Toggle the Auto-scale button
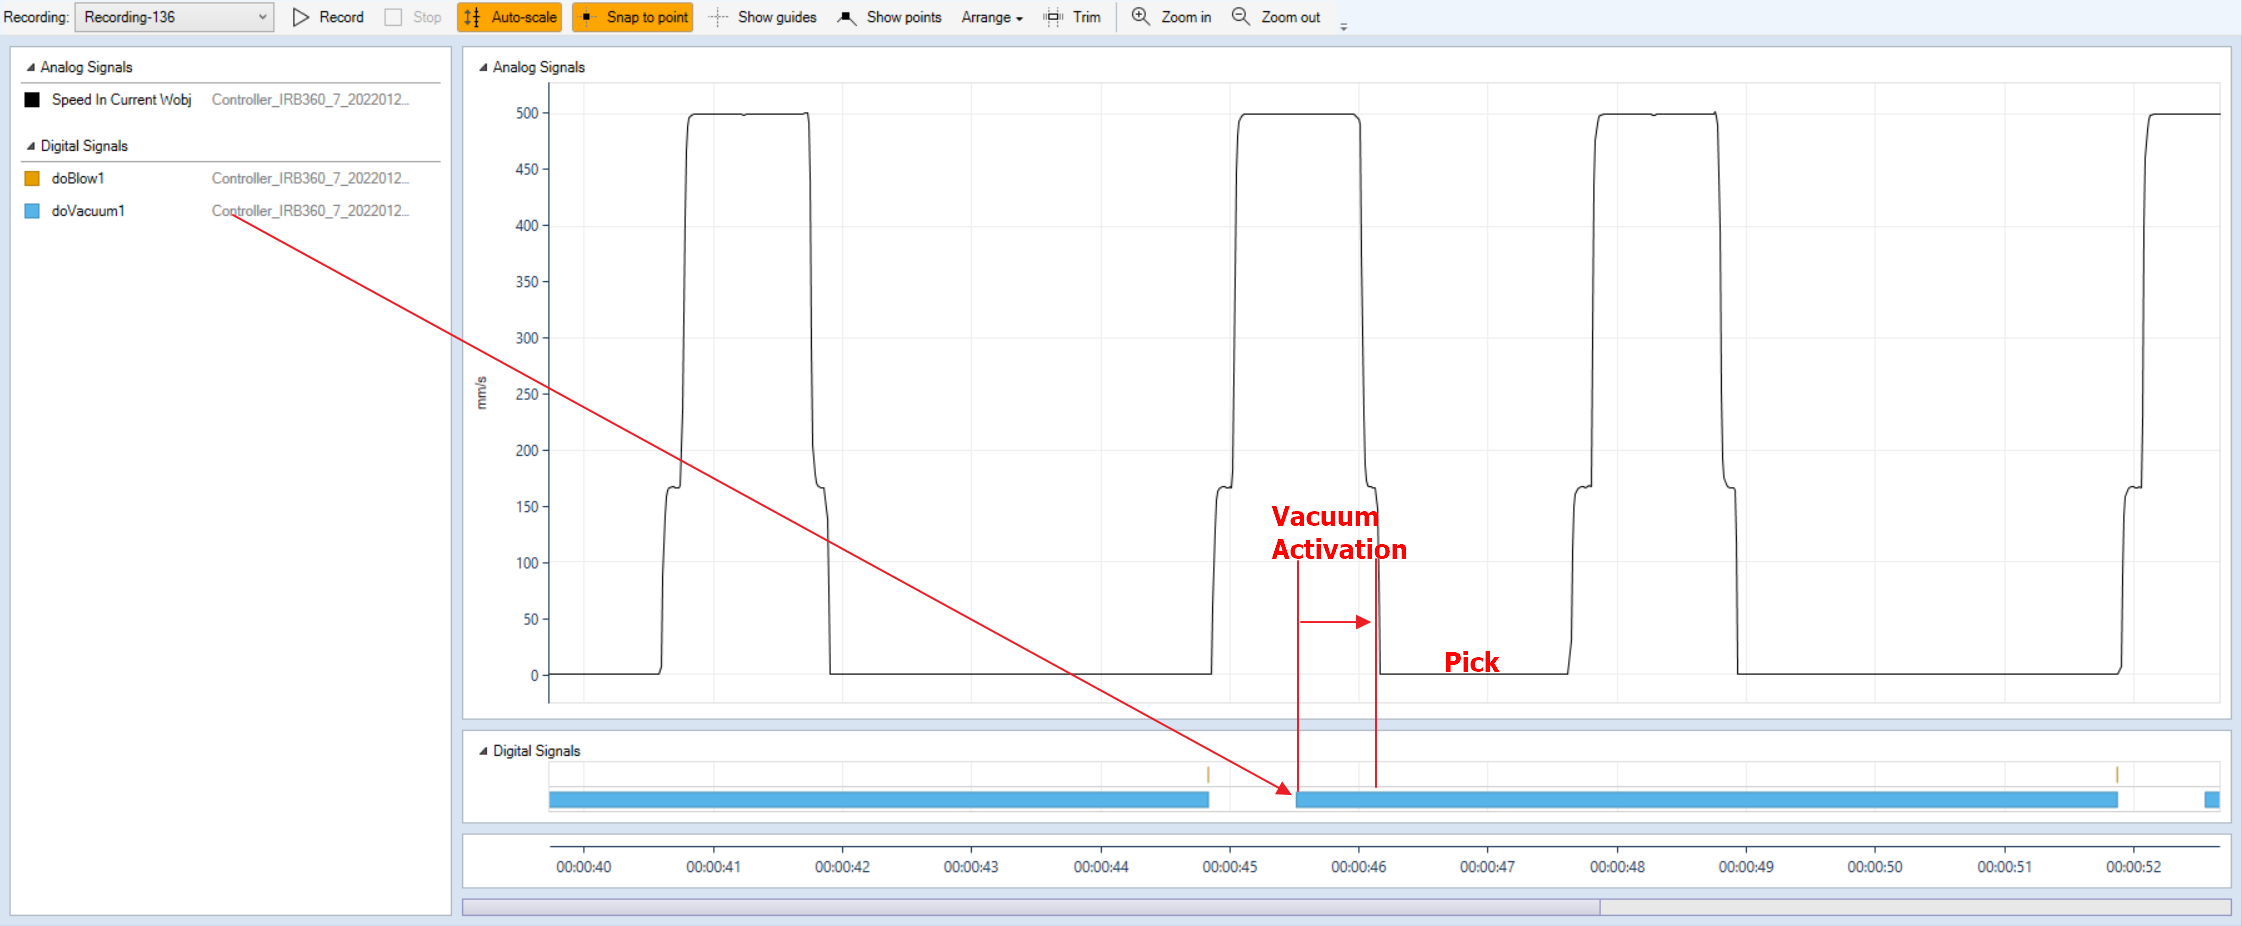The width and height of the screenshot is (2242, 926). pyautogui.click(x=509, y=17)
